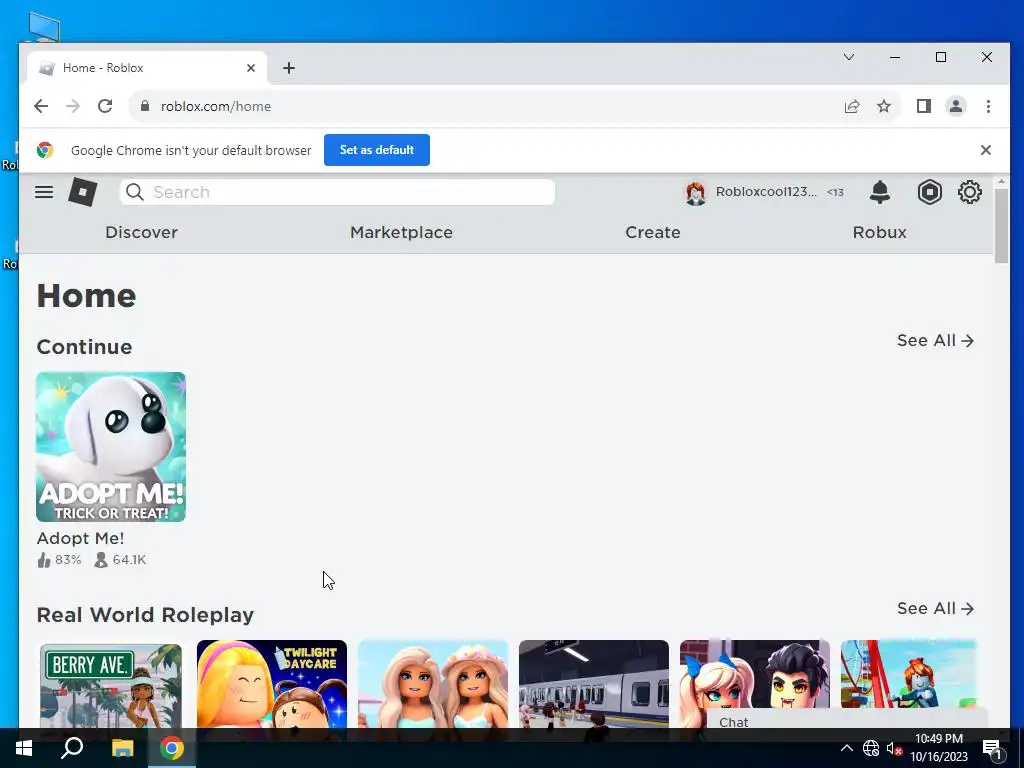
Task: Reload the Roblox page
Action: point(104,106)
